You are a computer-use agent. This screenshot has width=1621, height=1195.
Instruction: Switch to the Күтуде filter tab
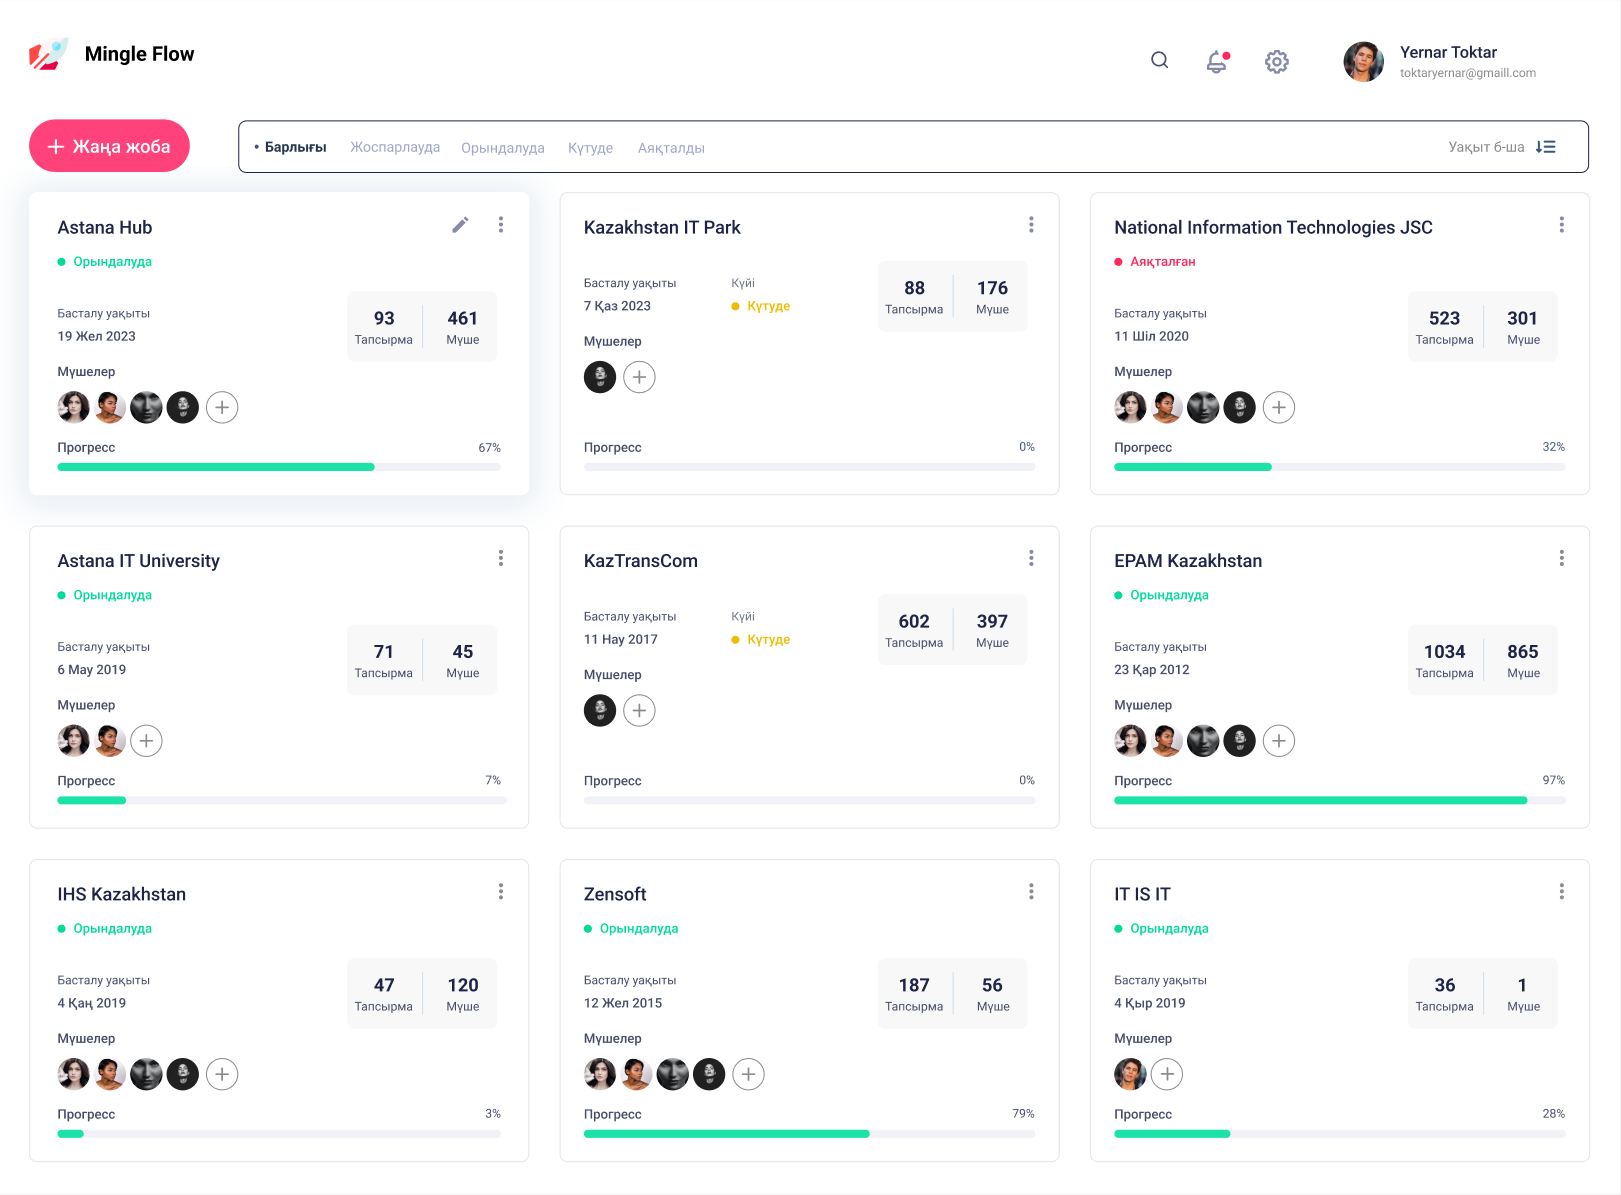[x=590, y=148]
